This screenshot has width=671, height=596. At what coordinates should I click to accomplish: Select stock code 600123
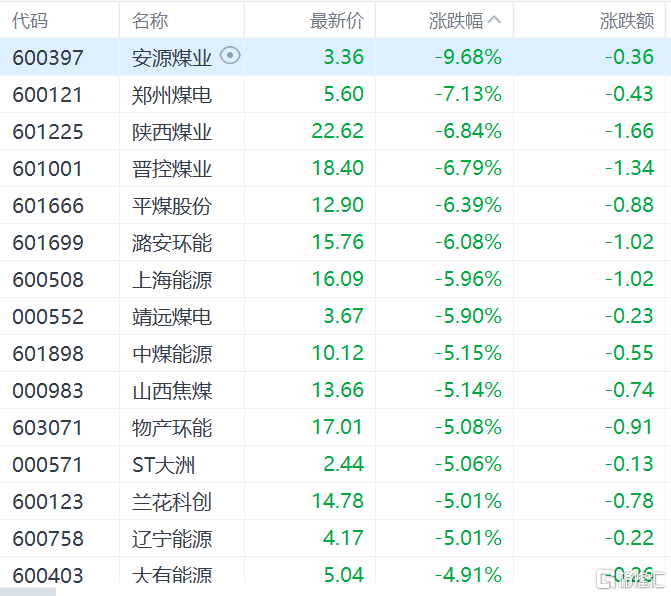[48, 502]
